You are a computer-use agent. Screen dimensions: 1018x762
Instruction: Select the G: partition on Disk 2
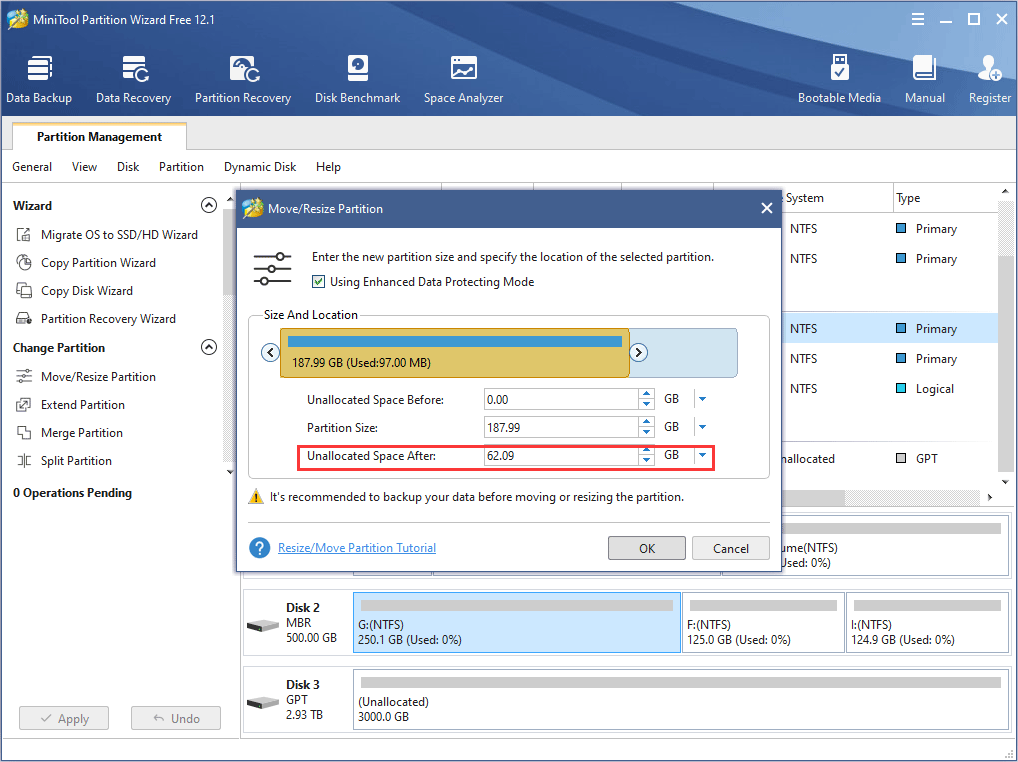pyautogui.click(x=516, y=622)
